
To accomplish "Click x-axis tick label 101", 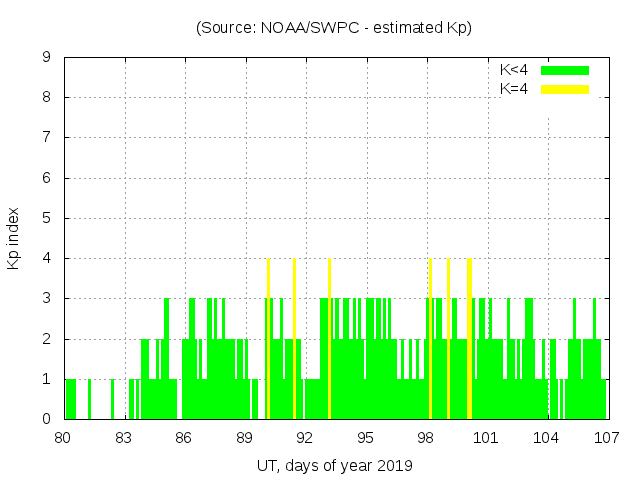I will [x=486, y=437].
